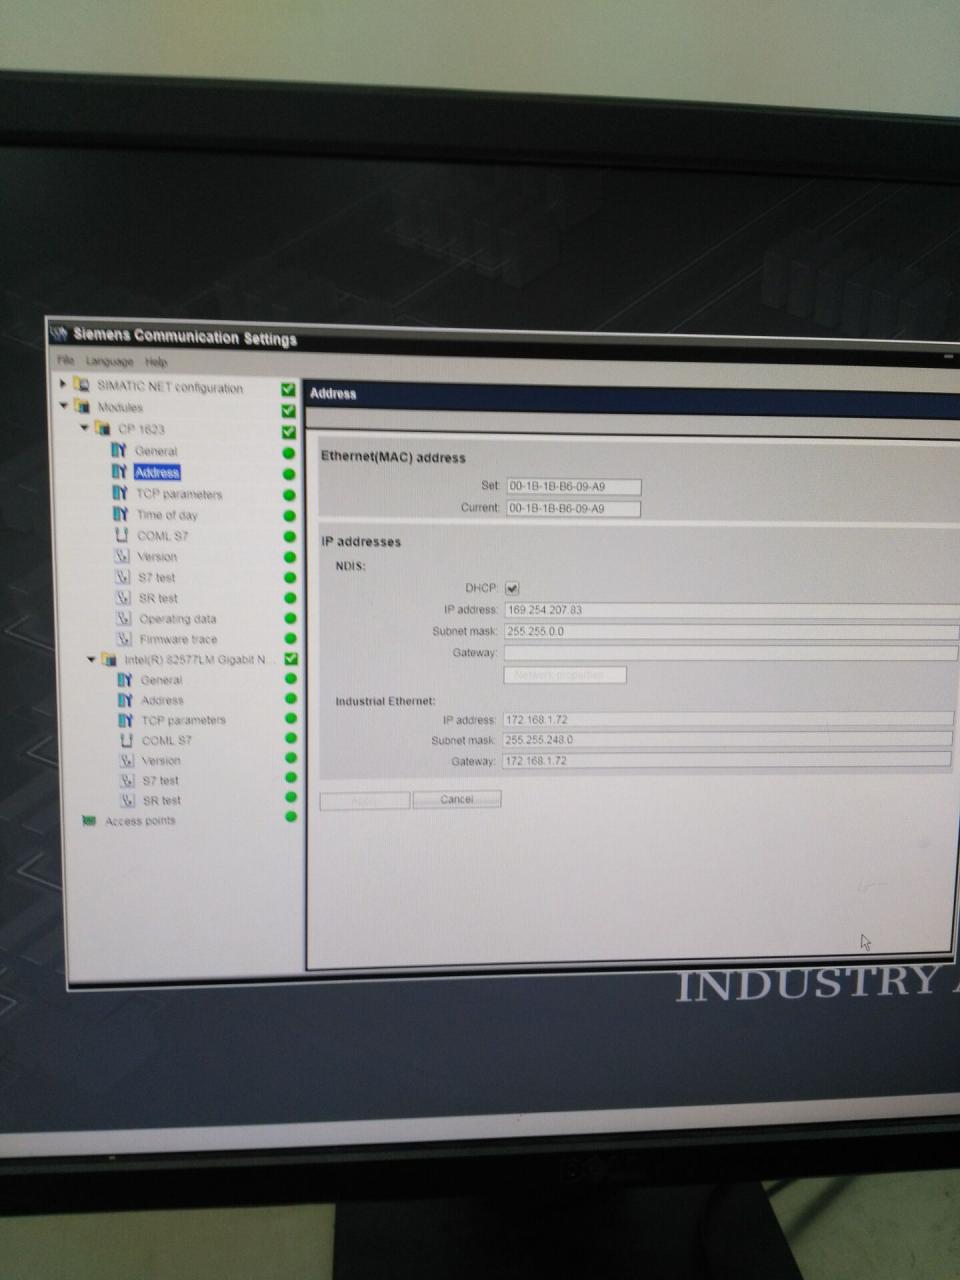Screen dimensions: 960x1280
Task: Open S7 test icon under Intel(R) 82577LM
Action: (127, 780)
